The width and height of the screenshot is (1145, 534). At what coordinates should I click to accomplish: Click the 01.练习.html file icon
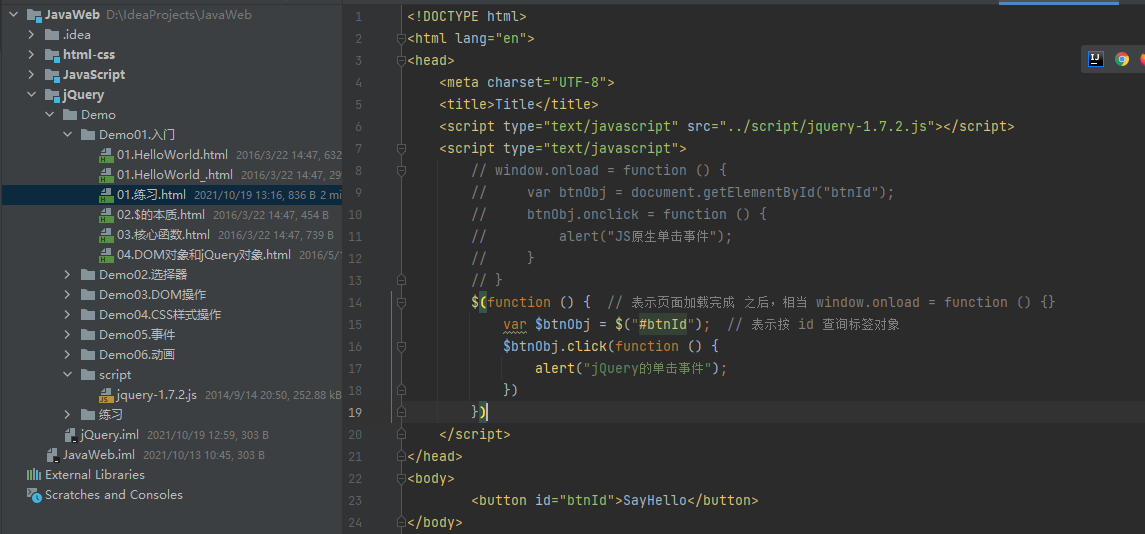tap(107, 195)
